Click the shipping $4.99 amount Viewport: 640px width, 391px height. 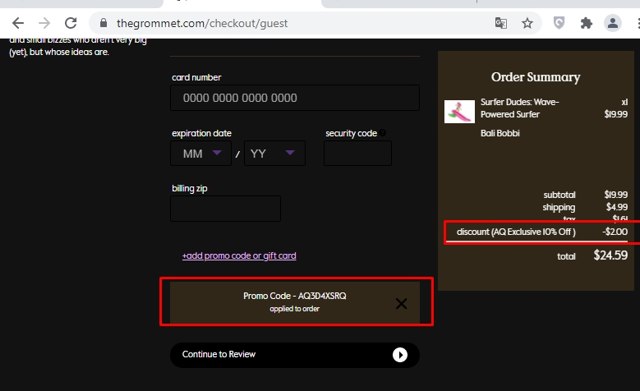tap(617, 207)
